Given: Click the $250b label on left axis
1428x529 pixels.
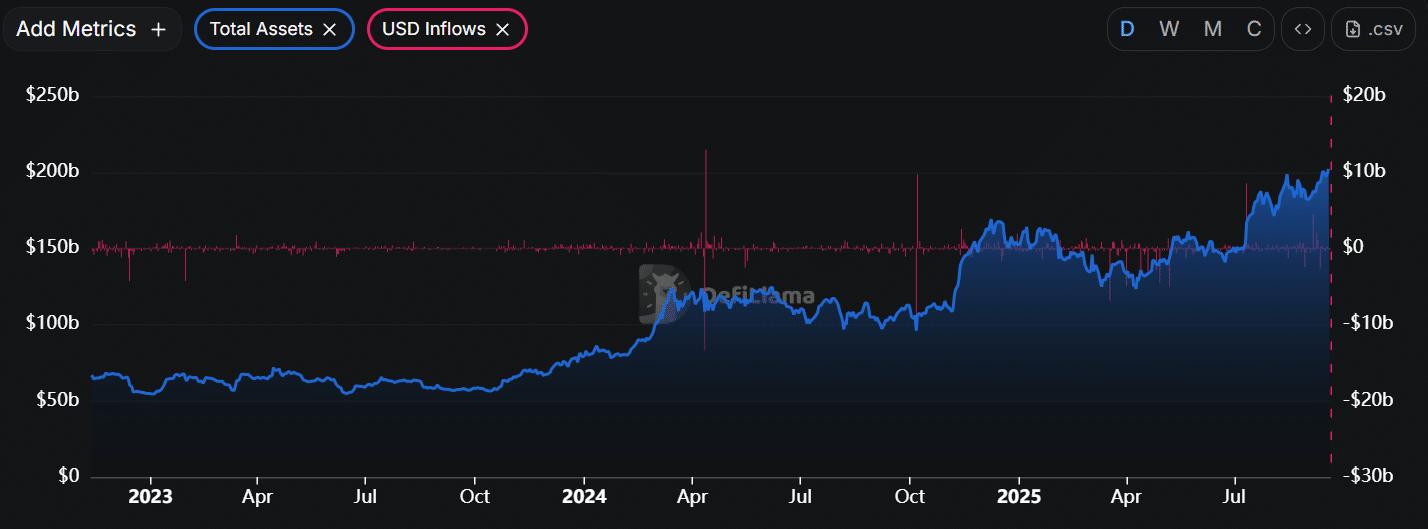Looking at the screenshot, I should click(x=52, y=95).
